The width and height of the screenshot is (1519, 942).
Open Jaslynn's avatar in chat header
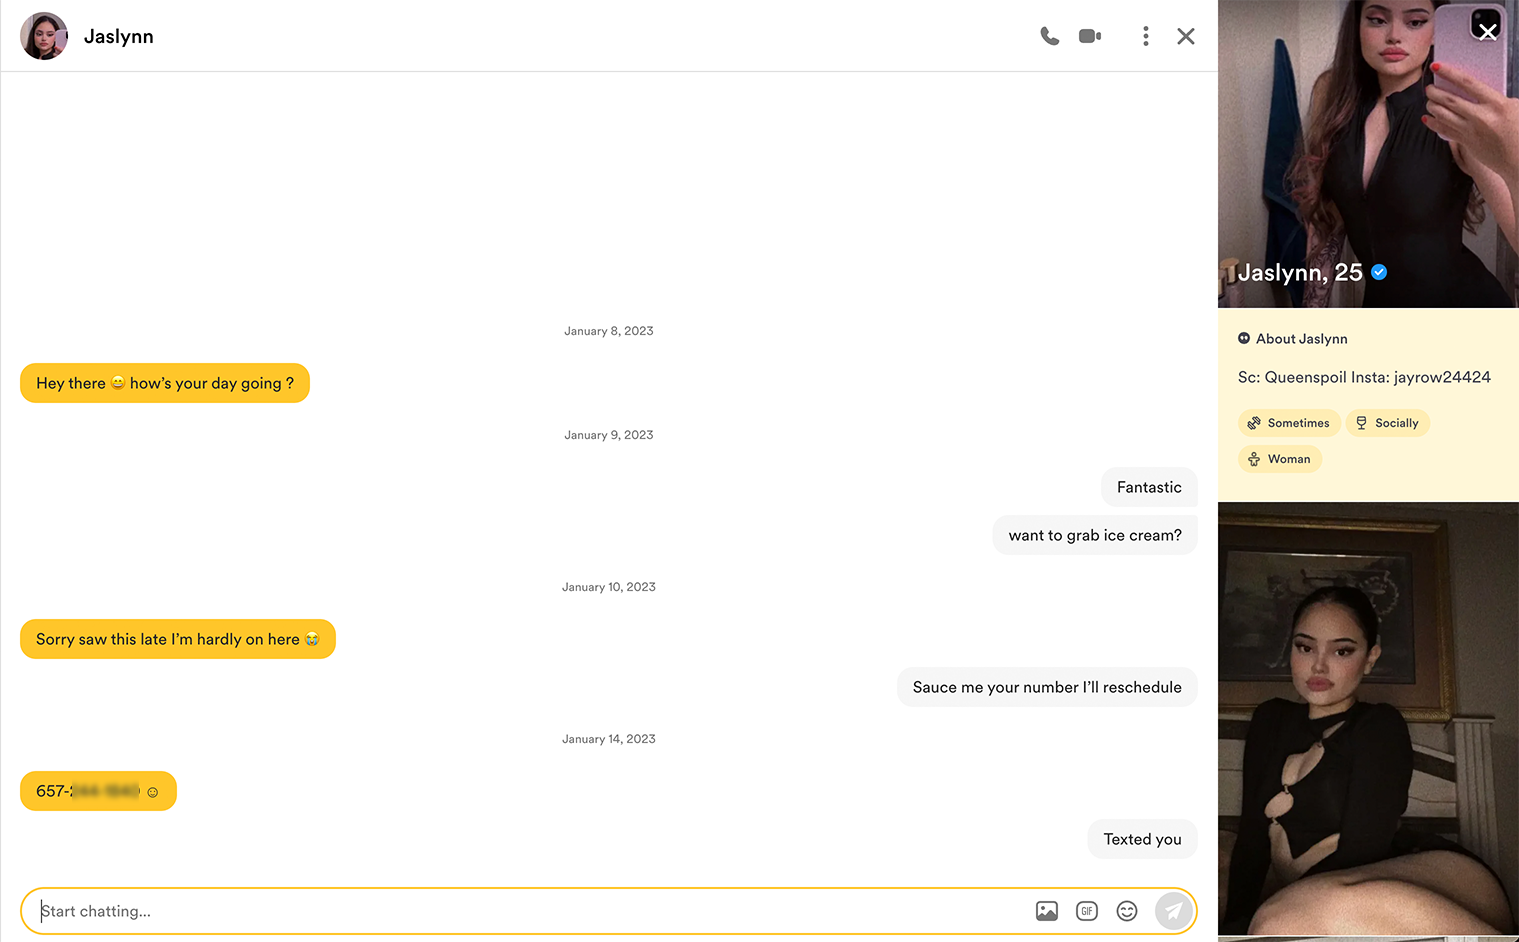pyautogui.click(x=44, y=36)
